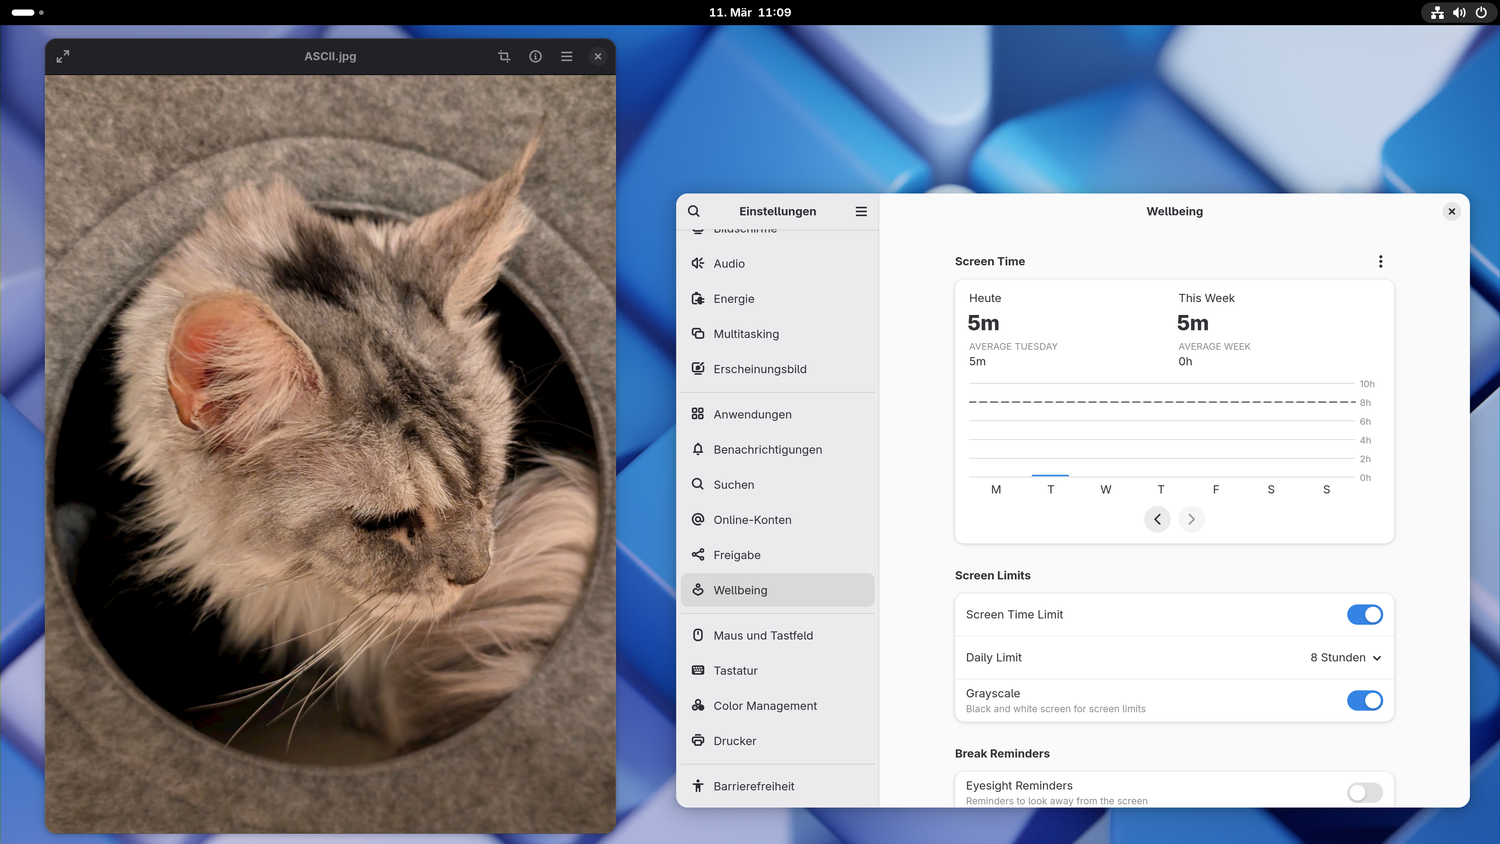Select Audio in the settings sidebar
Viewport: 1500px width, 844px height.
(x=727, y=263)
